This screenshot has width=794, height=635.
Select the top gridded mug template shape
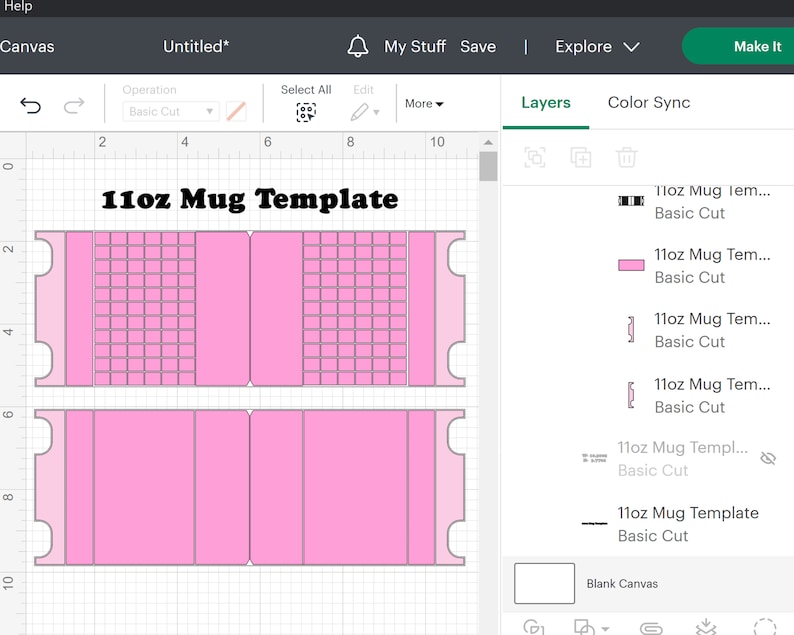pos(250,309)
